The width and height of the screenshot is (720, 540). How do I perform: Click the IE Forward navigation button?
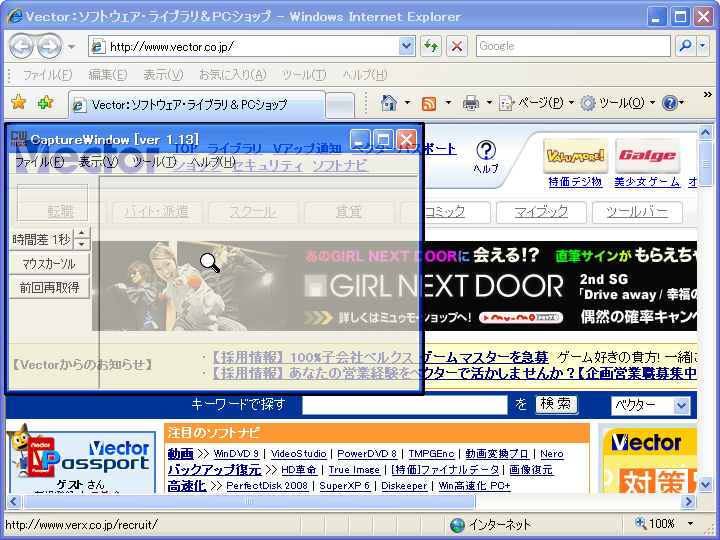point(49,46)
